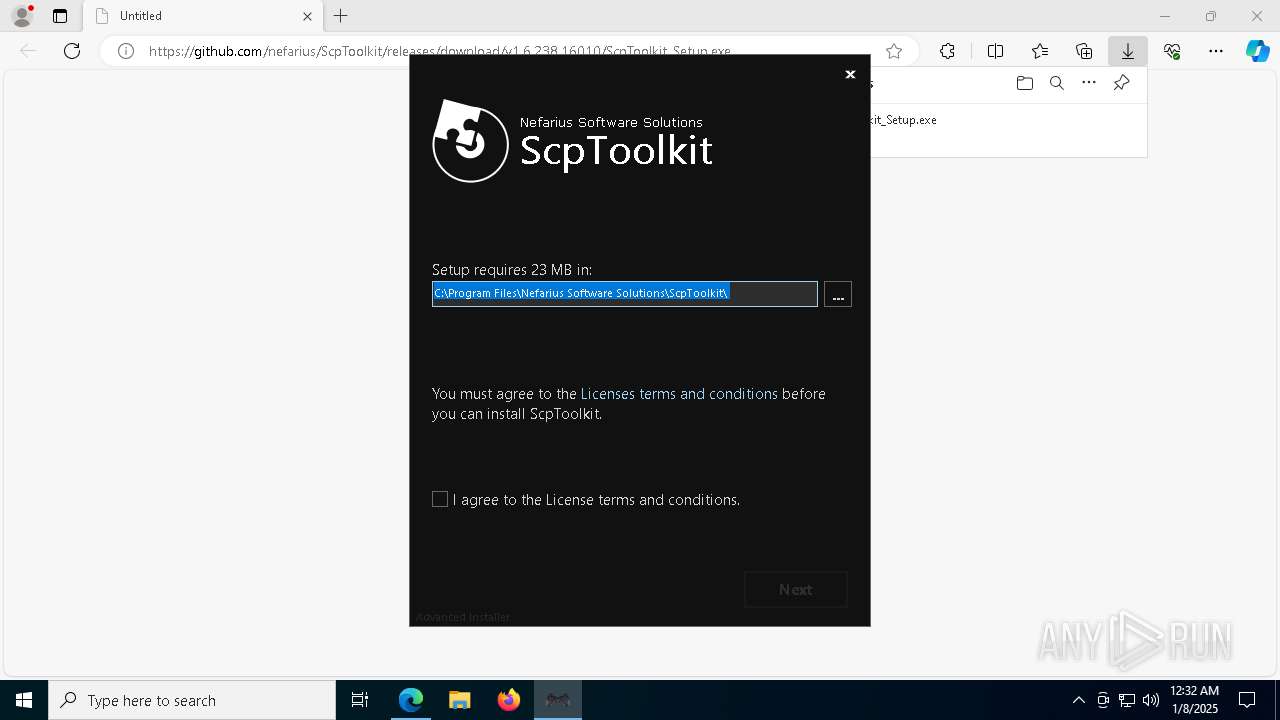Open File Explorer from the taskbar

(x=460, y=700)
